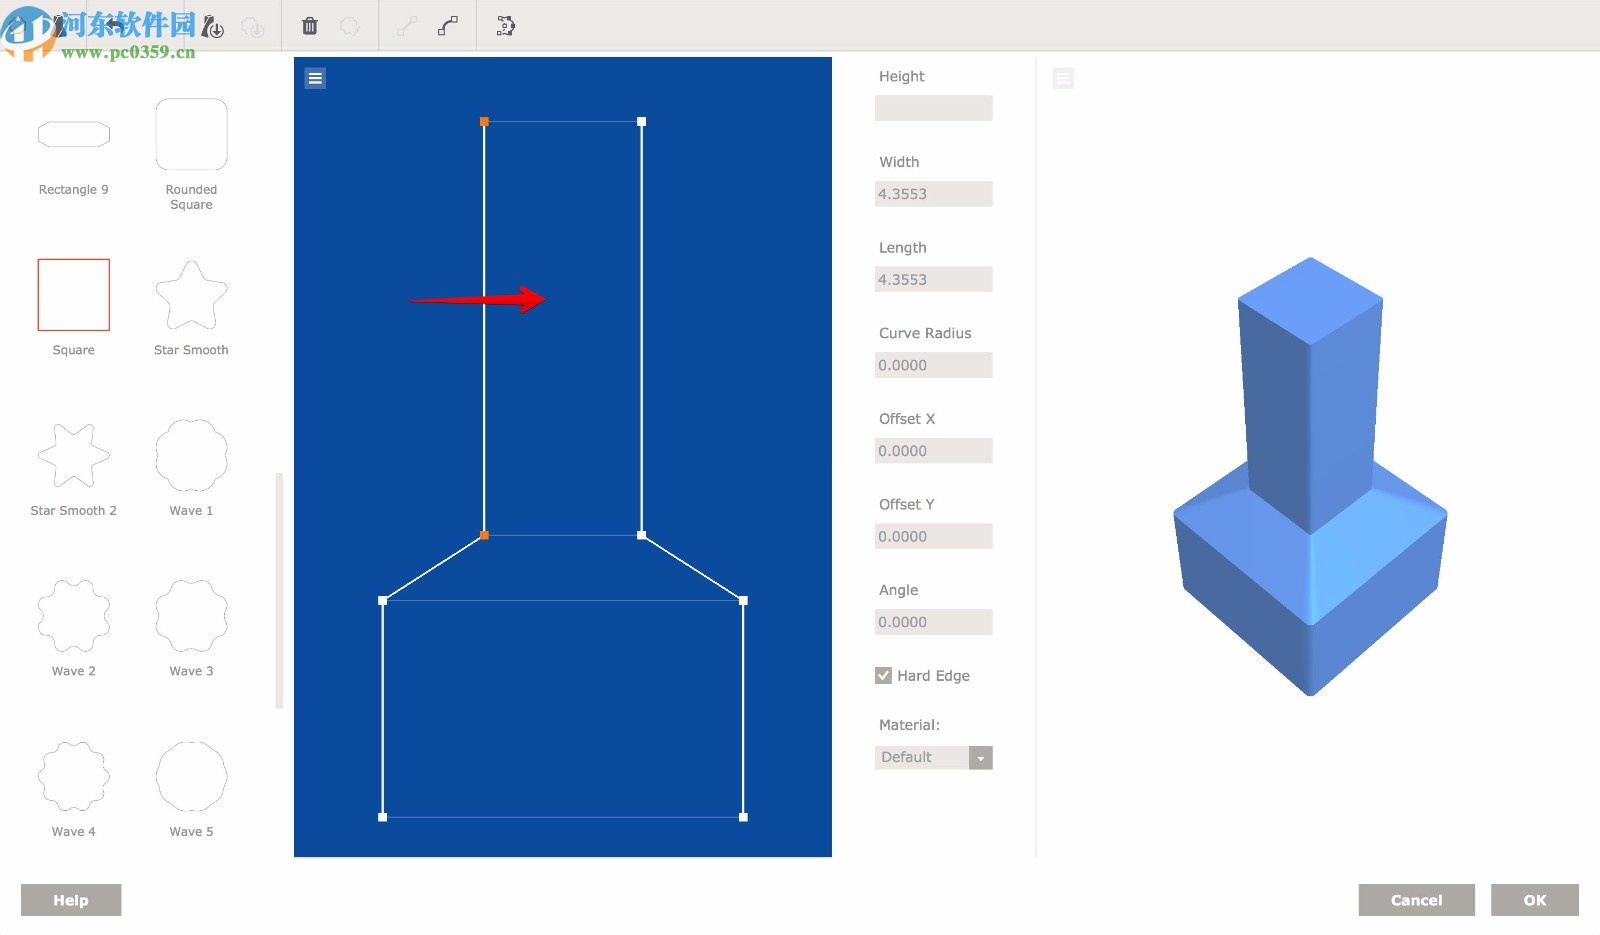Click the Cancel button
The image size is (1600, 935).
pyautogui.click(x=1416, y=899)
